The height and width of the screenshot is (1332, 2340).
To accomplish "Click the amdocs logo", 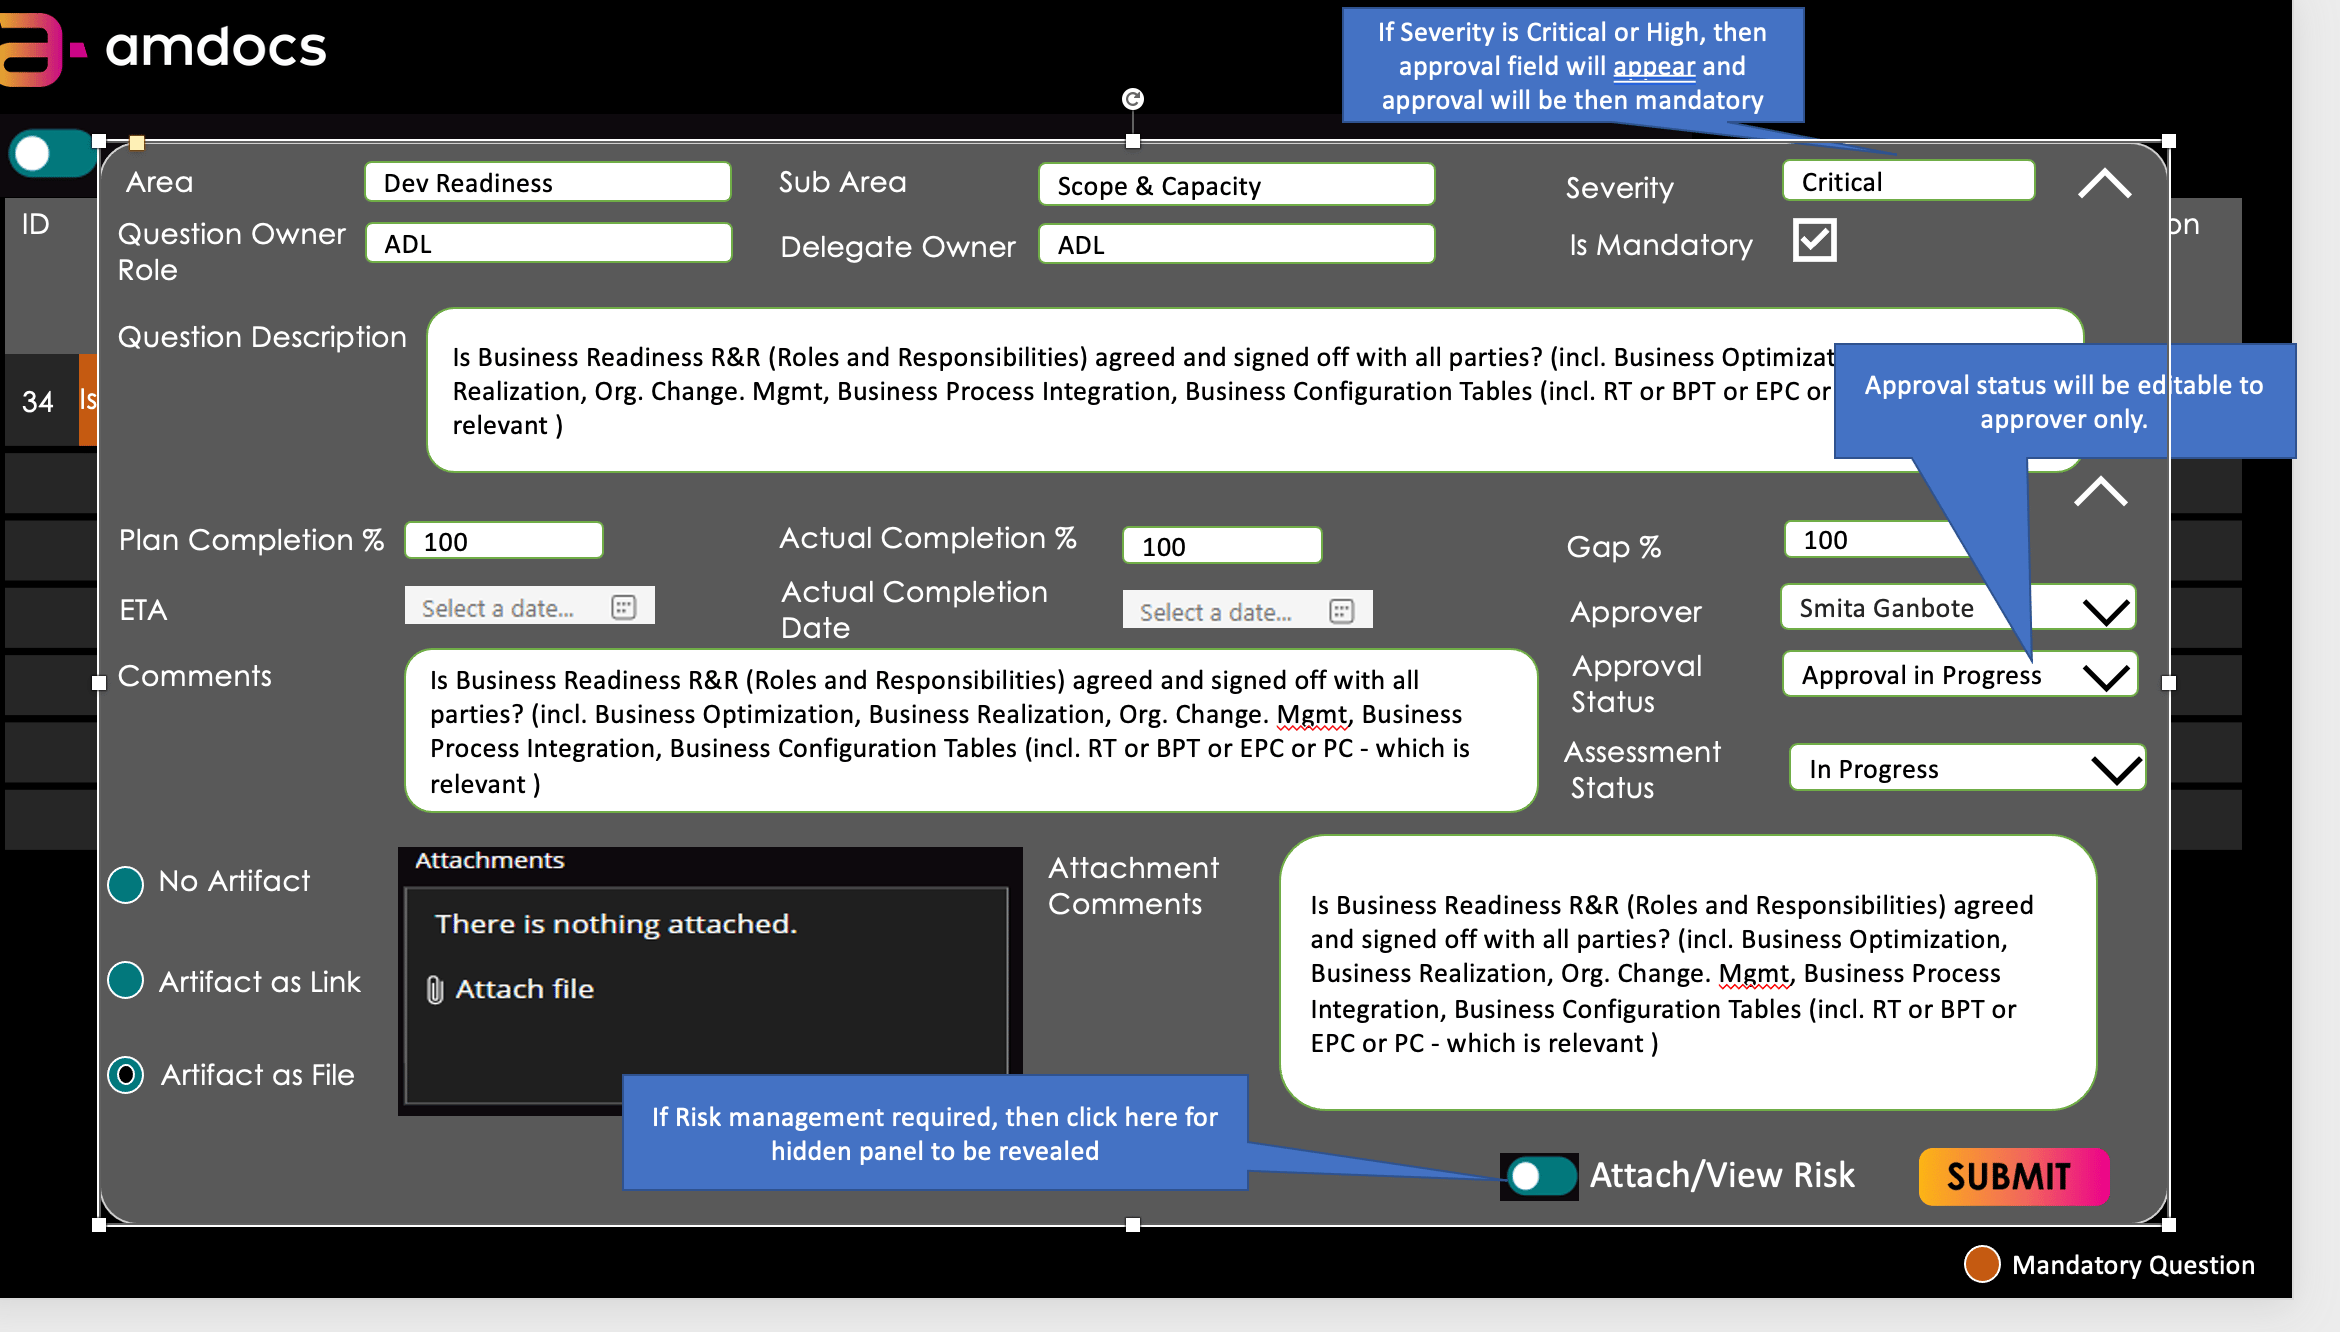I will pyautogui.click(x=165, y=48).
